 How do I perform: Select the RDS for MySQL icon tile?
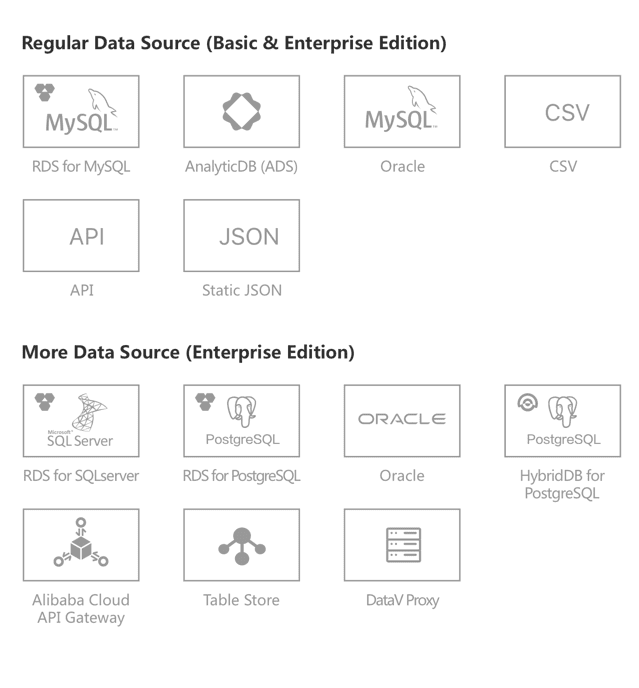click(81, 112)
